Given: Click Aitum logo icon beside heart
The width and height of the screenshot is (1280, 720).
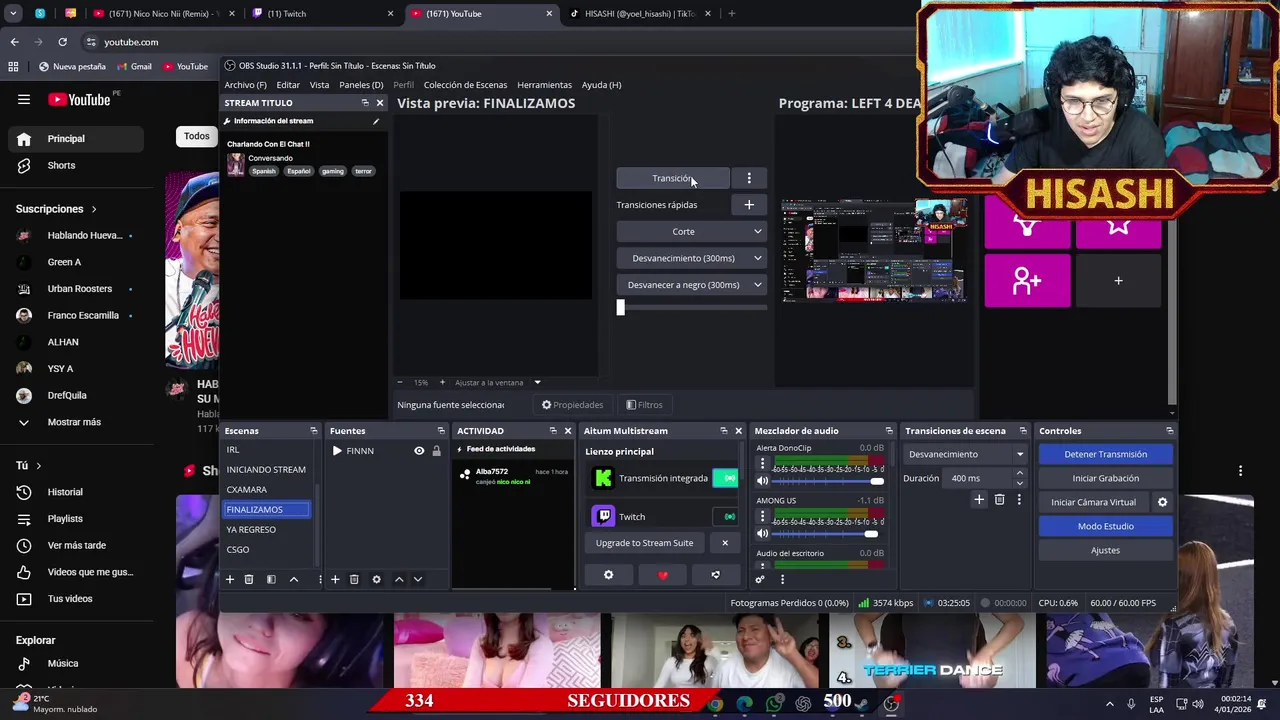Looking at the screenshot, I should (x=715, y=575).
